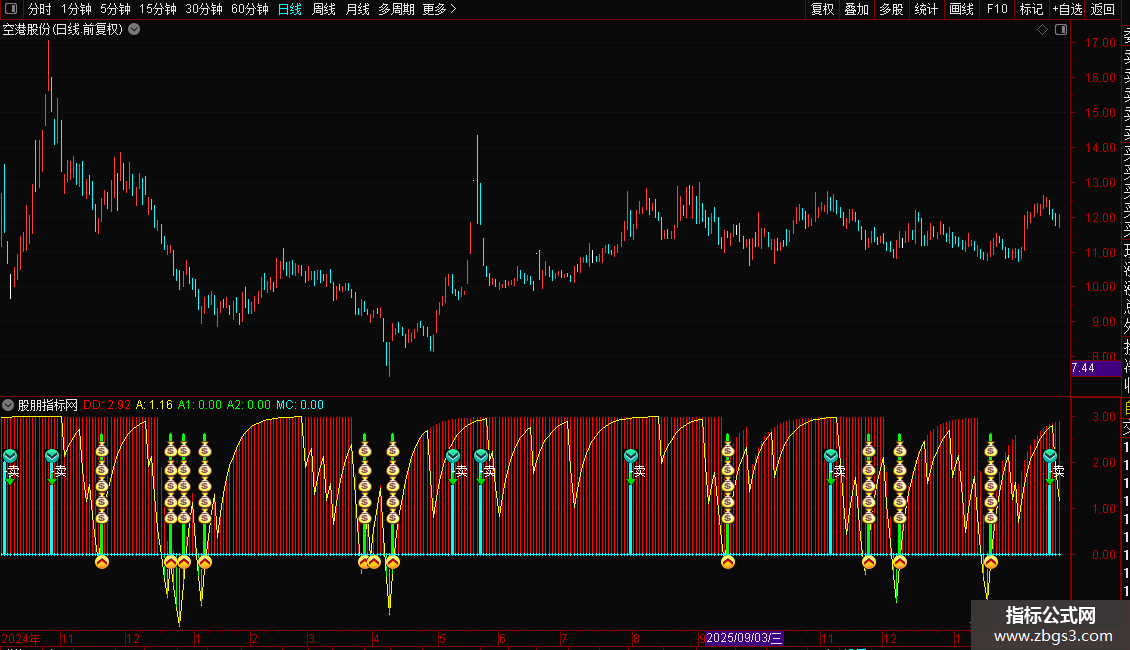This screenshot has height=650, width=1130.
Task: Click the leftmost 卖 sell signal marker
Action: pyautogui.click(x=12, y=471)
